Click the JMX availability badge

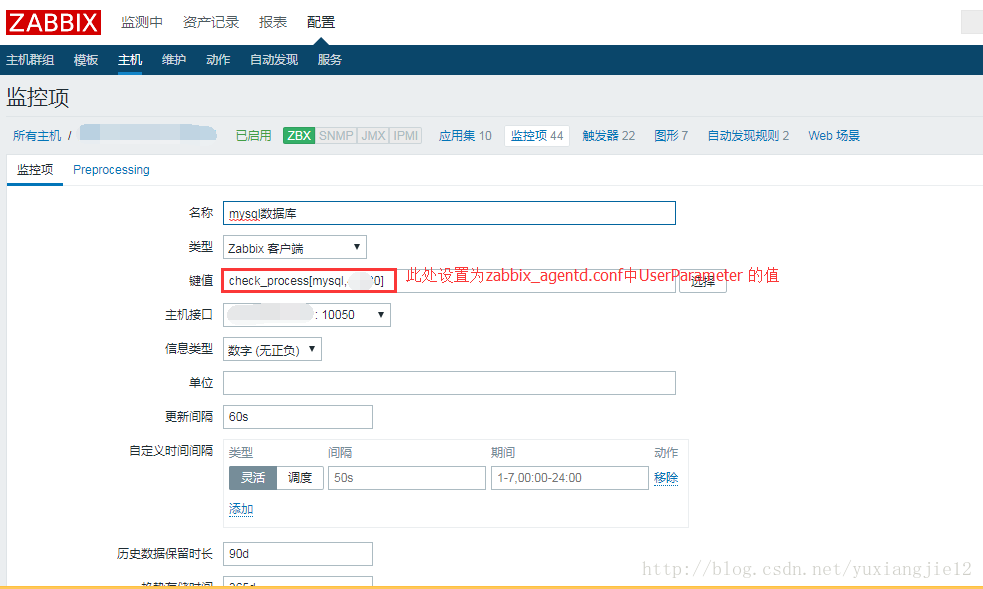tap(373, 135)
